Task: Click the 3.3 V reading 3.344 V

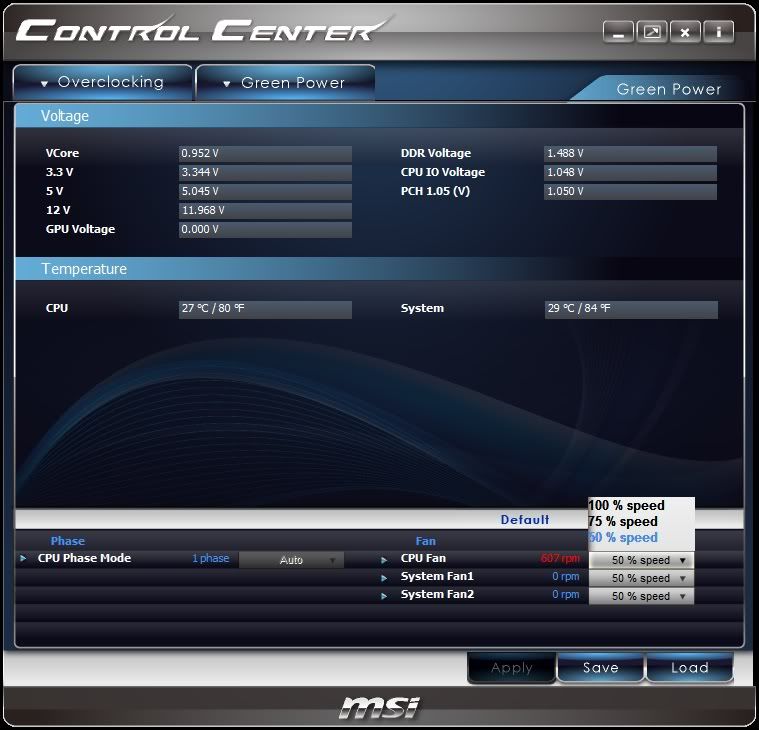Action: (265, 172)
